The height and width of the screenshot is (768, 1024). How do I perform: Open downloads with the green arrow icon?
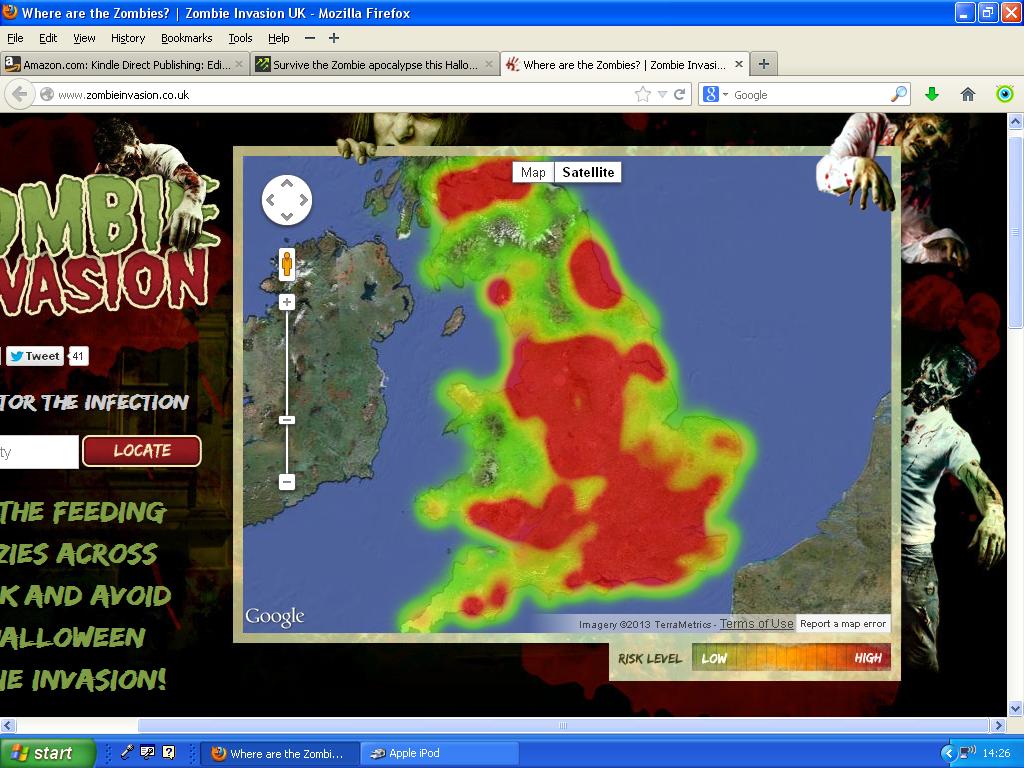(x=932, y=94)
